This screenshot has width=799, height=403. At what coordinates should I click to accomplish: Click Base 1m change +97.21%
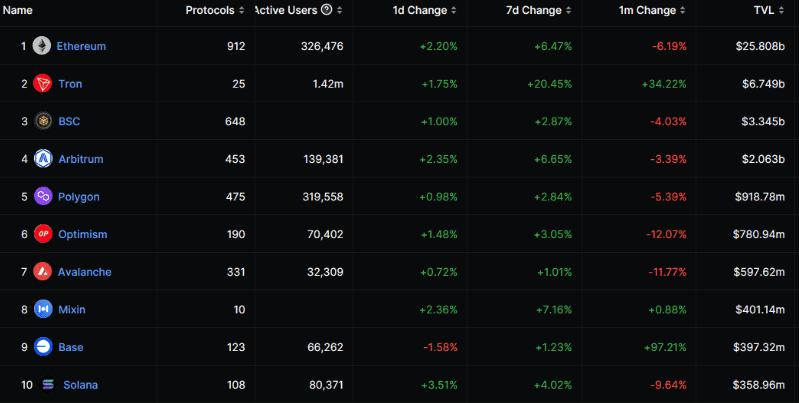click(665, 347)
